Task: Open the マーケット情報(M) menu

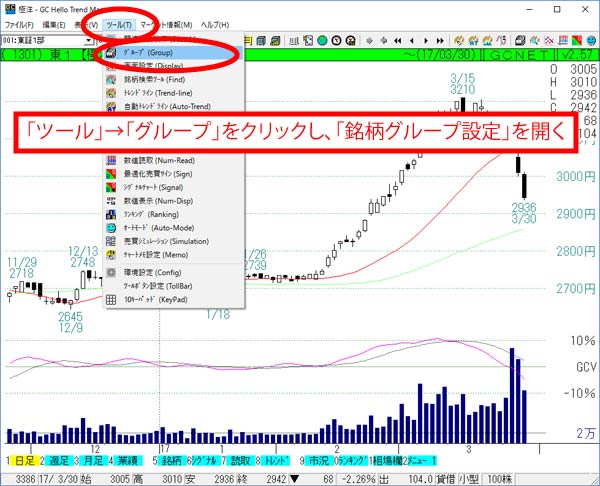Action: coord(166,25)
